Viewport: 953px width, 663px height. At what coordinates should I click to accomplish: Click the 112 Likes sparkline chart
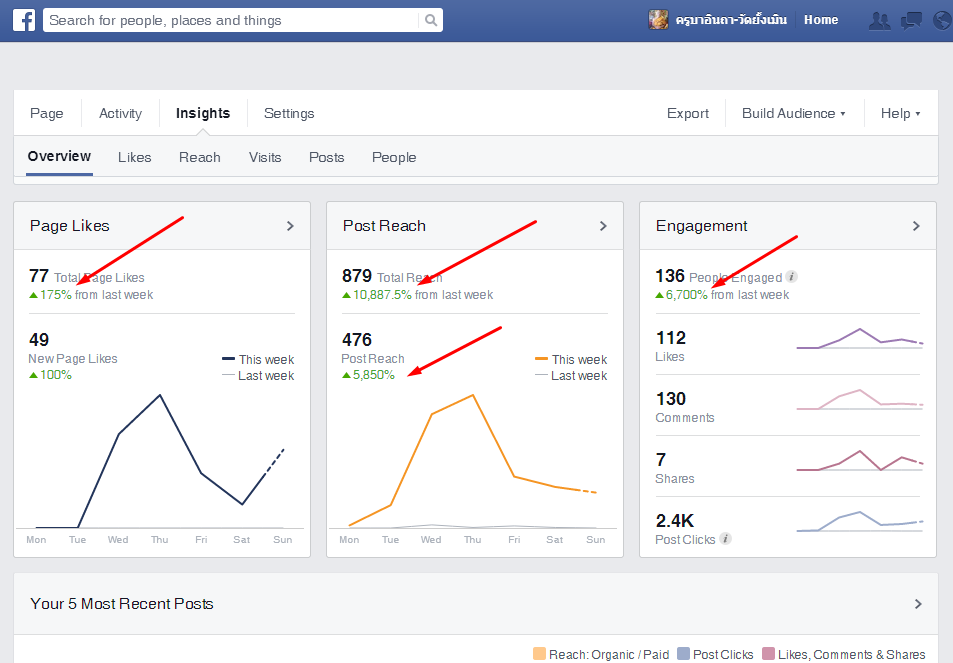pos(860,339)
